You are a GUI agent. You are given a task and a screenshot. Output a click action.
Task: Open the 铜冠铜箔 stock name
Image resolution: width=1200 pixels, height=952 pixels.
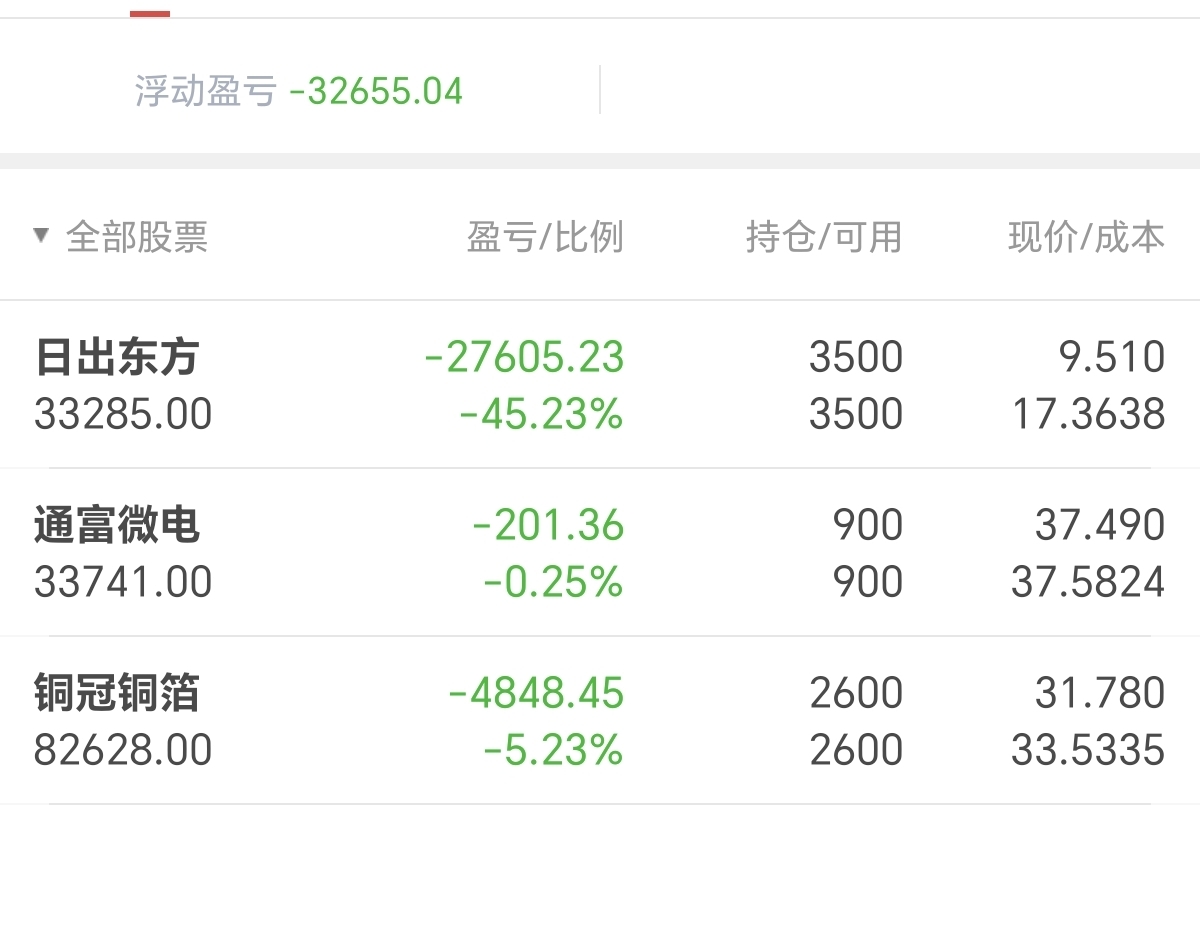click(117, 693)
